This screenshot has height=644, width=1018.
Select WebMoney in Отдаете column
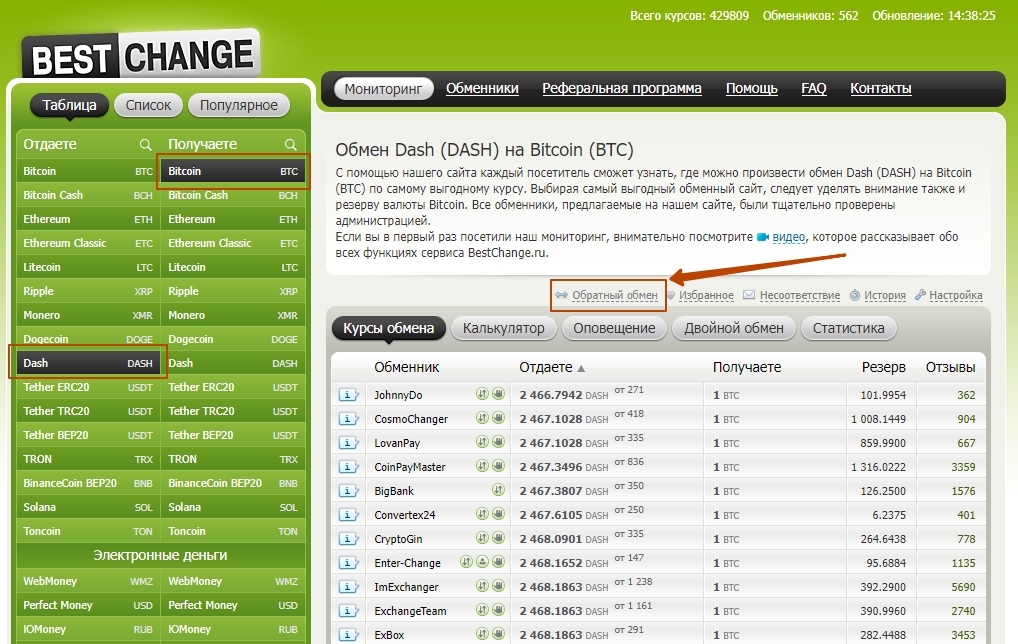click(x=88, y=582)
